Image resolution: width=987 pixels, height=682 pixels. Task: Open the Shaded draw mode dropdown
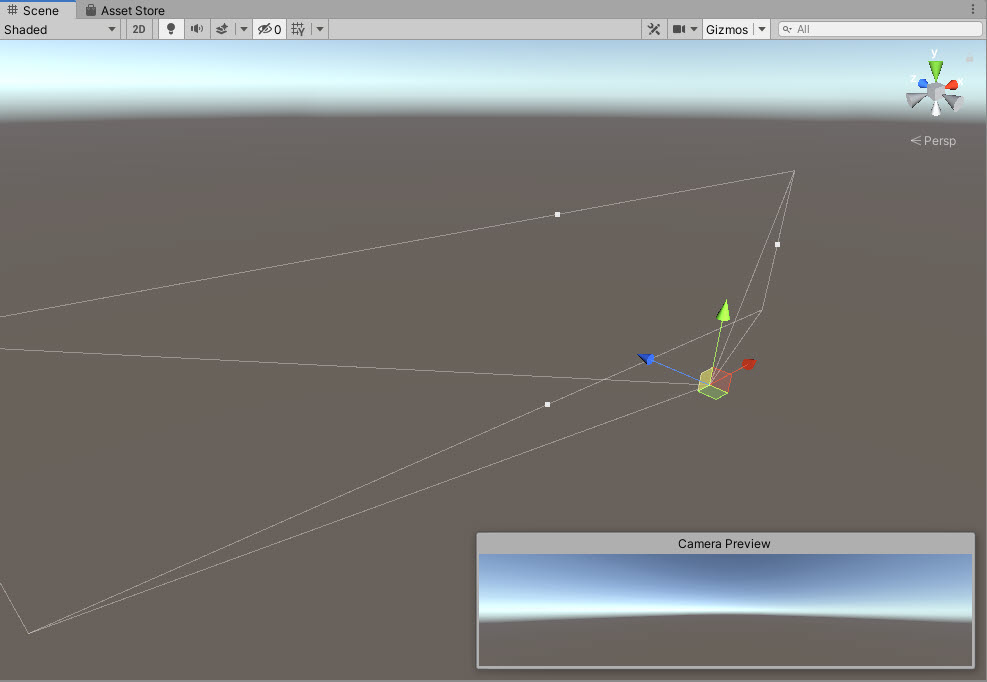pyautogui.click(x=60, y=30)
